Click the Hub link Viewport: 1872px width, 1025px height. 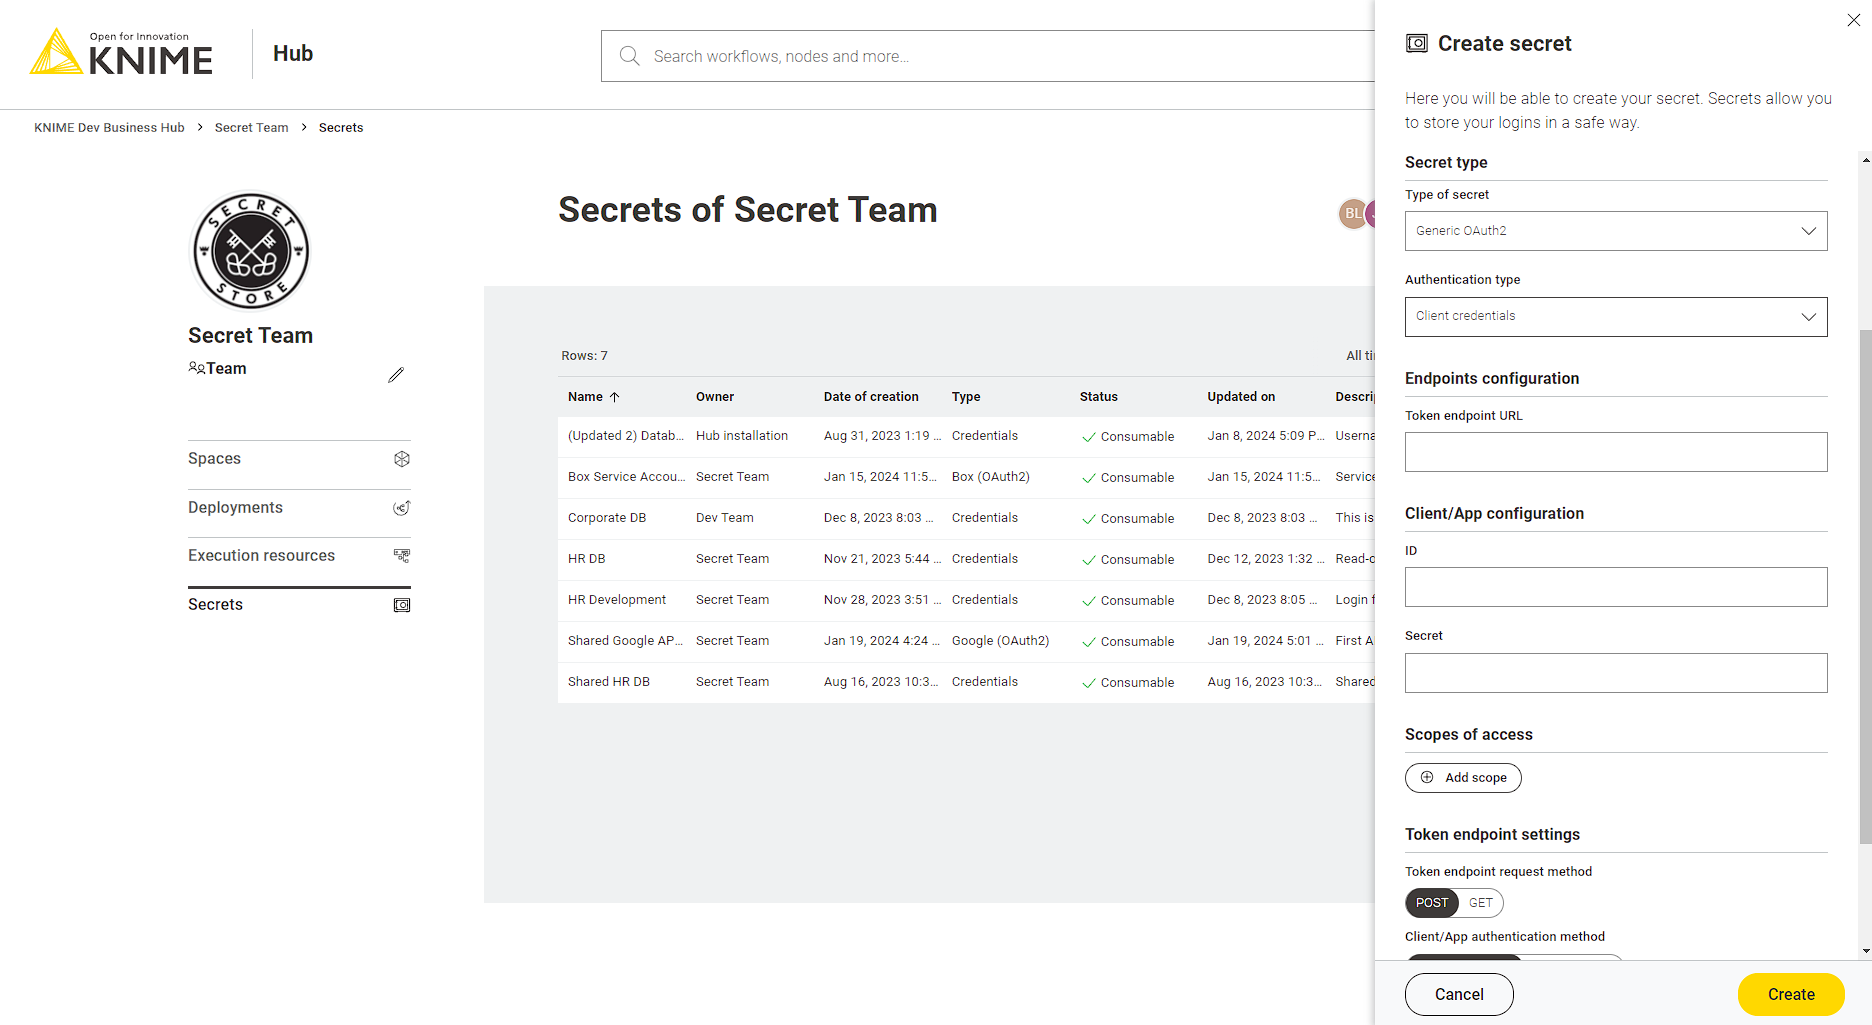[293, 54]
